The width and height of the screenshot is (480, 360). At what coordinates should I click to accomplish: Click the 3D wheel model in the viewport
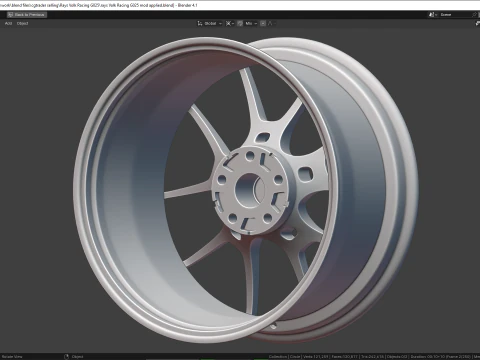point(246,190)
